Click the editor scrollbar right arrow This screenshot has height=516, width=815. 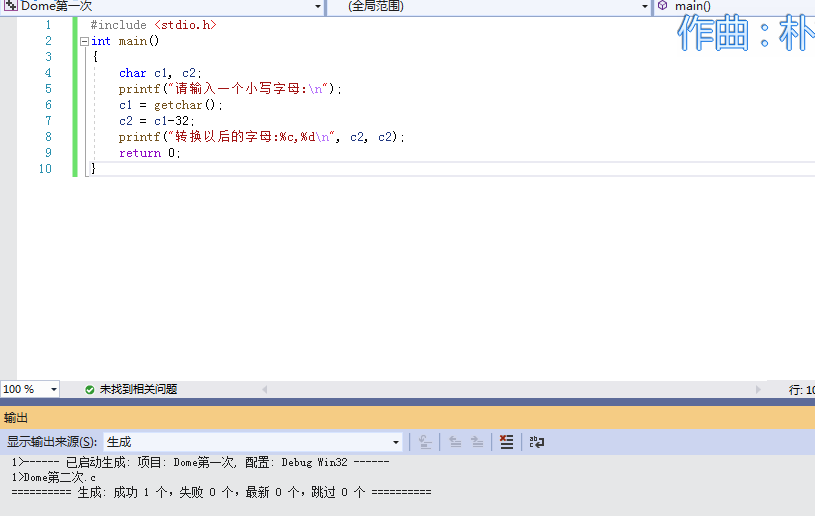click(758, 389)
